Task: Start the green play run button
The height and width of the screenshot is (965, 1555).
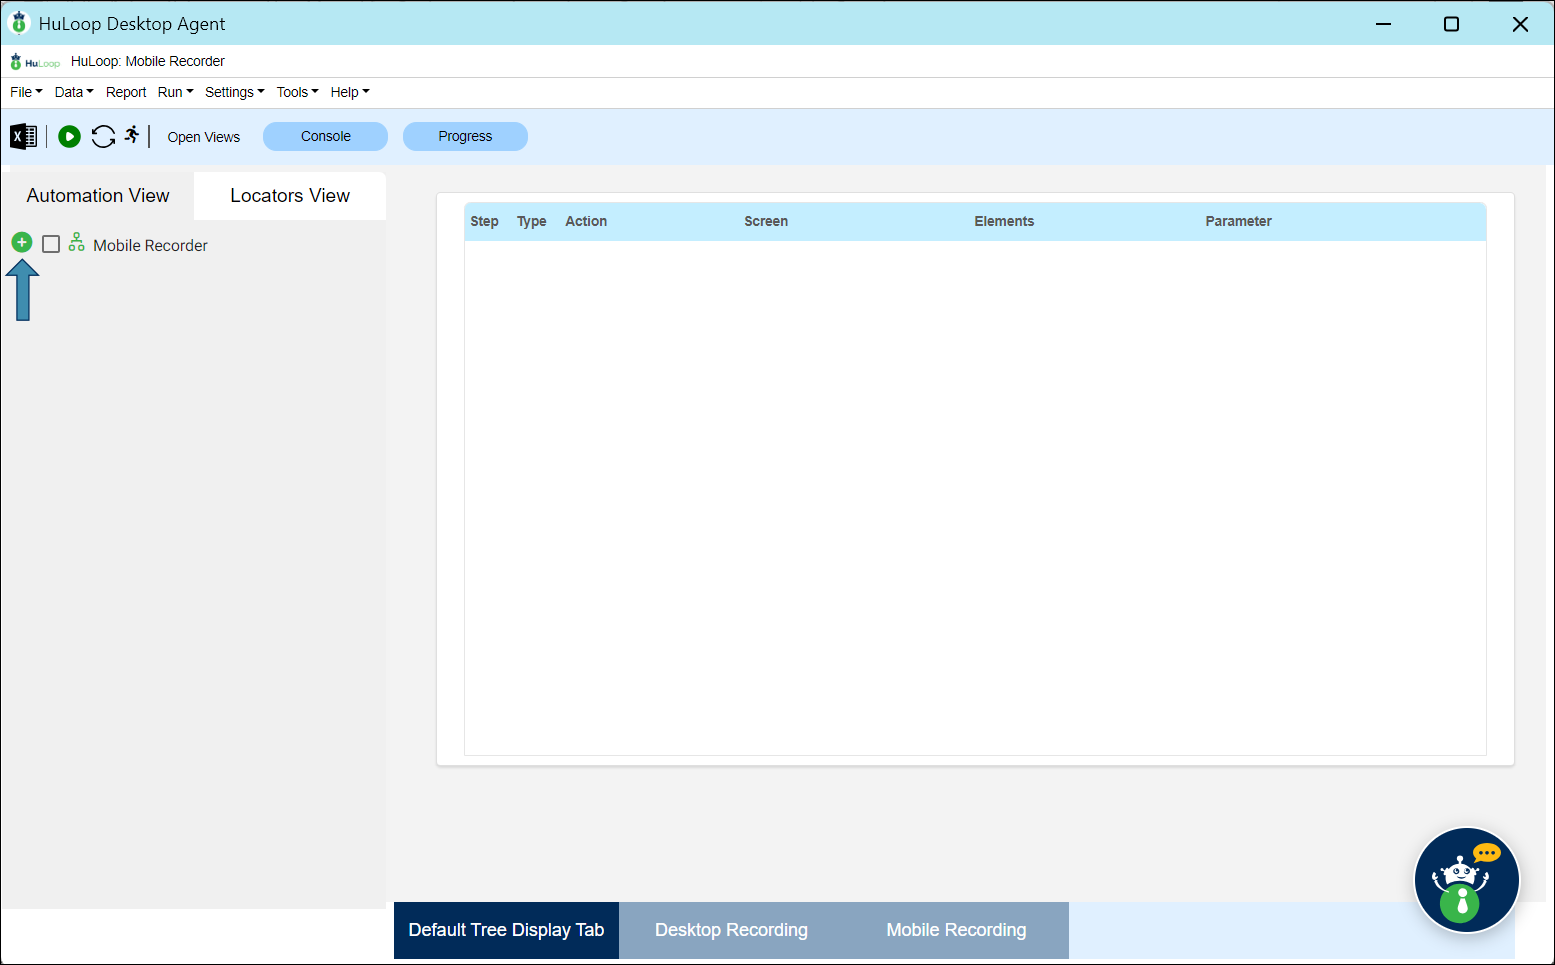Action: [69, 136]
